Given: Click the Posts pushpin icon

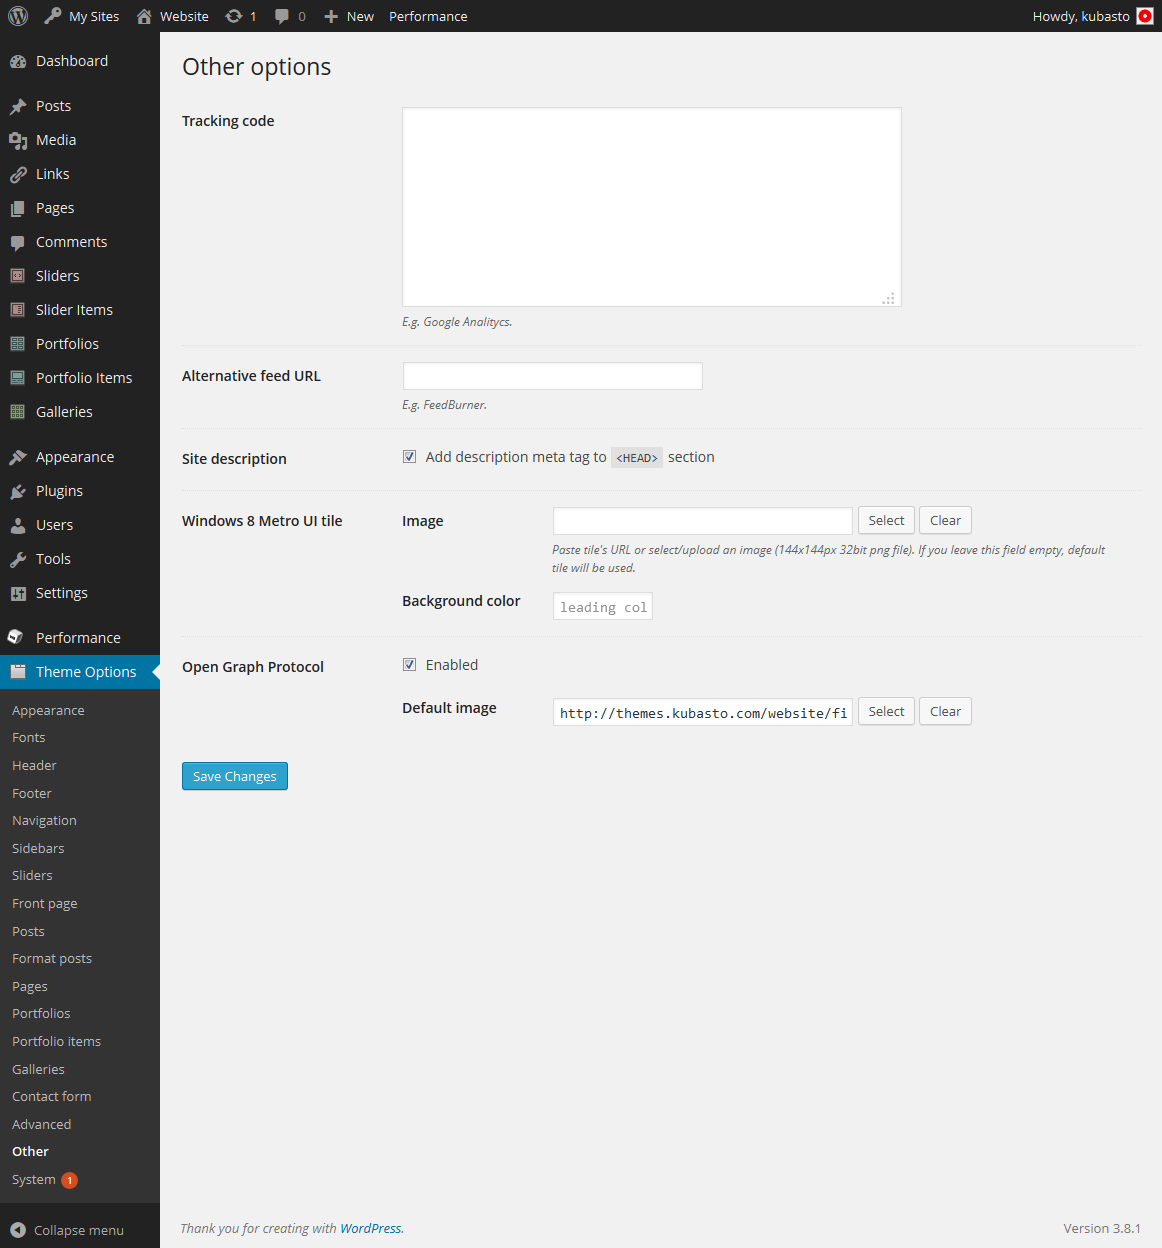Looking at the screenshot, I should (x=18, y=106).
